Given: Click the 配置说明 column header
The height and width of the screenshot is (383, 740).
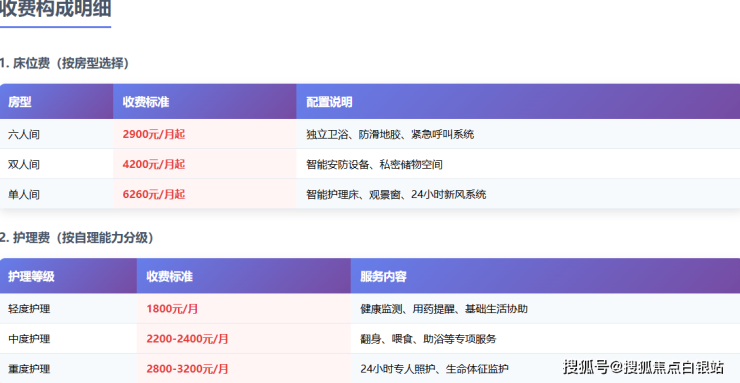Looking at the screenshot, I should (x=329, y=102).
